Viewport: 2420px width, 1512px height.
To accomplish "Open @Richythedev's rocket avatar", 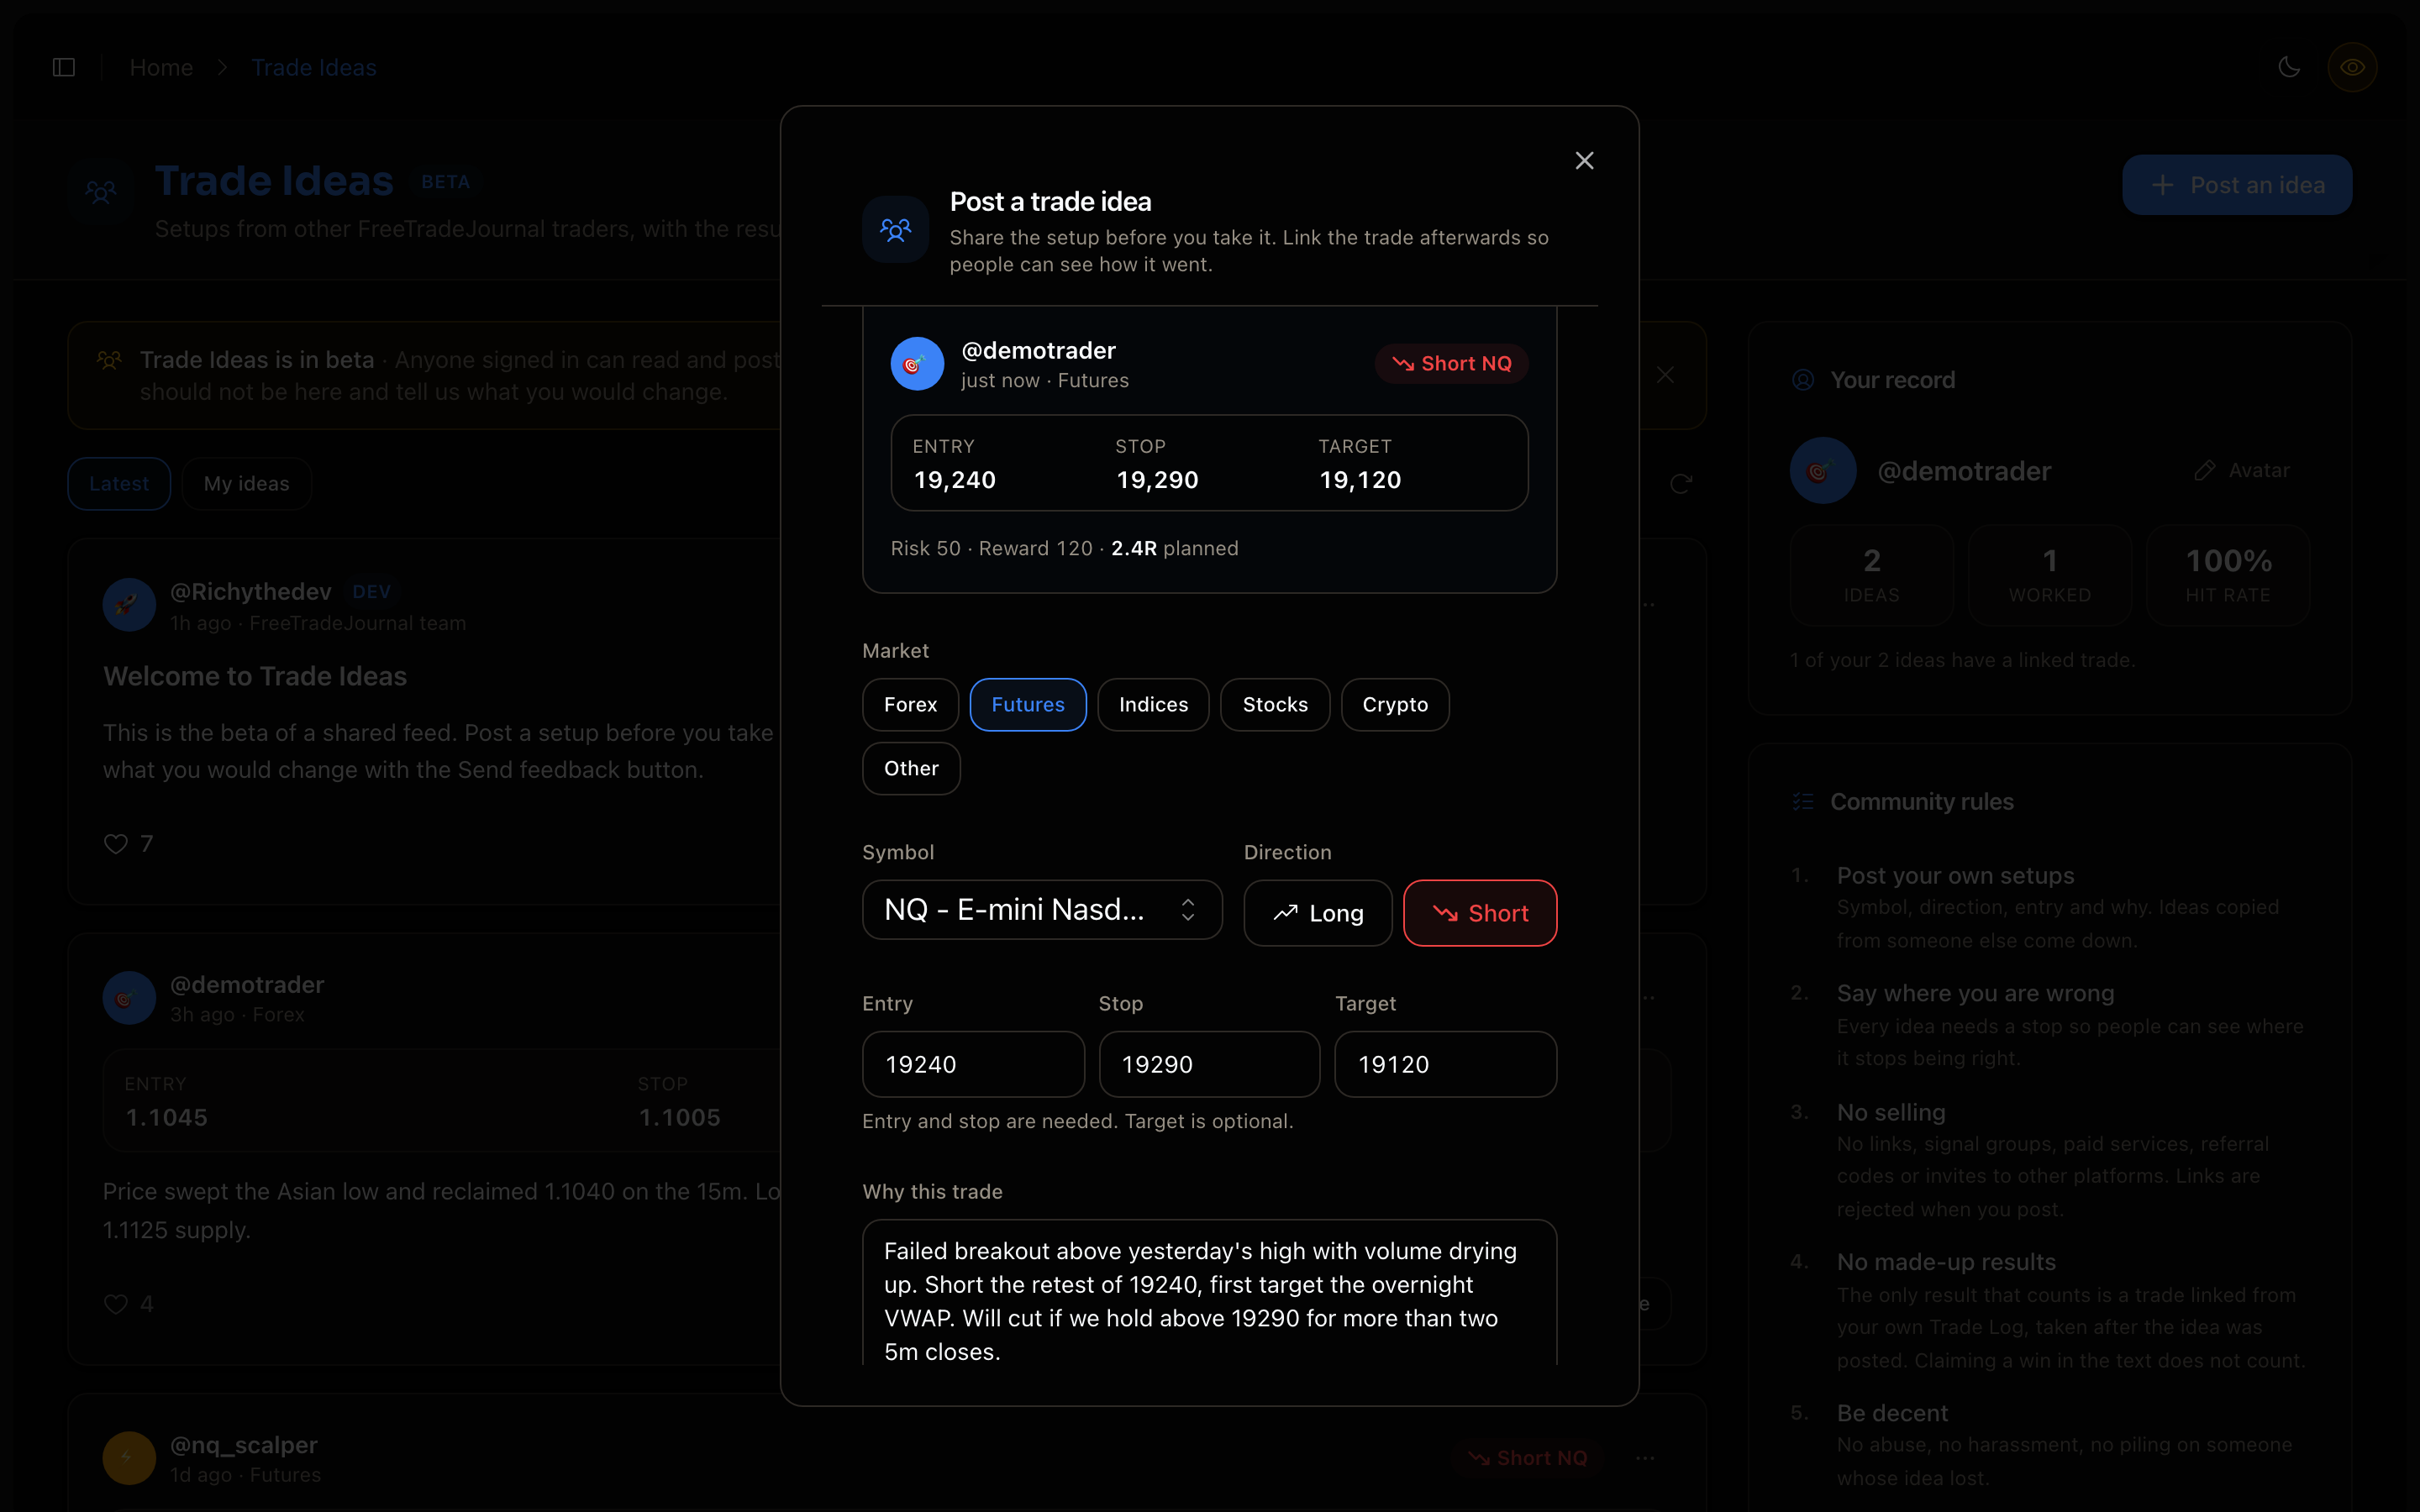I will coord(129,604).
